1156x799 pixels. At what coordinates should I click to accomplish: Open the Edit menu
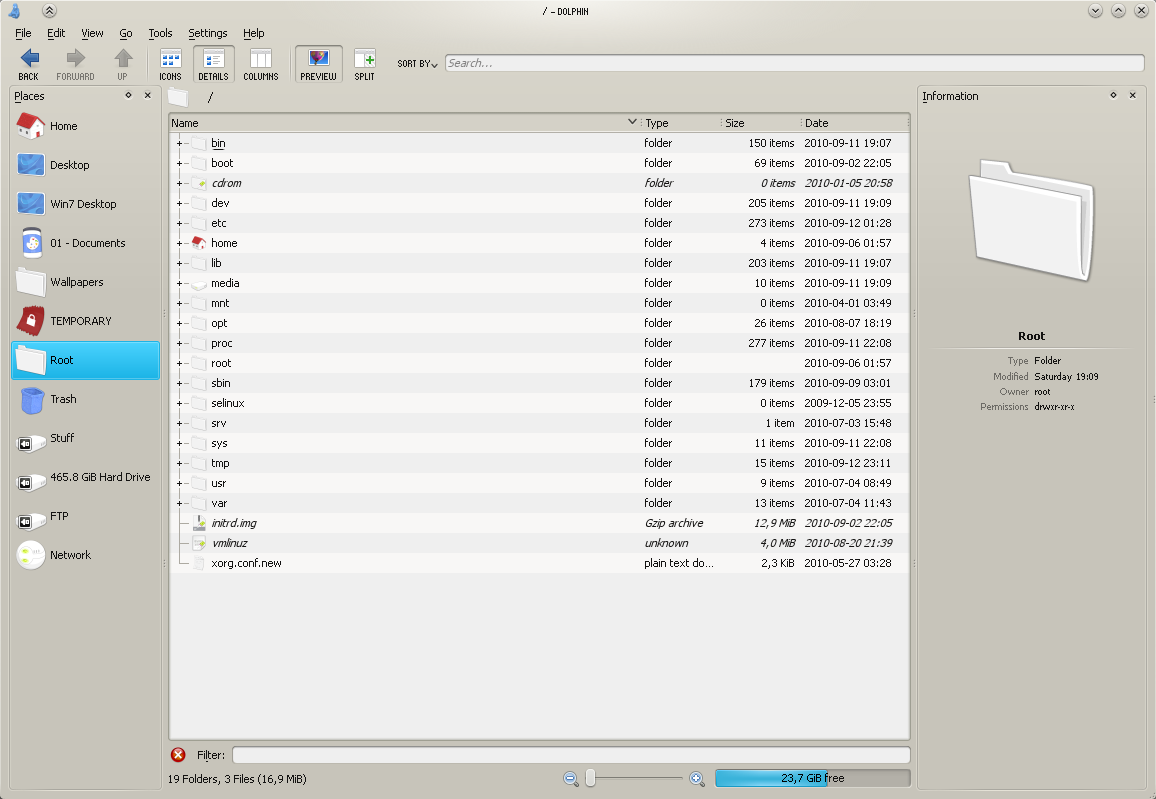[x=56, y=33]
